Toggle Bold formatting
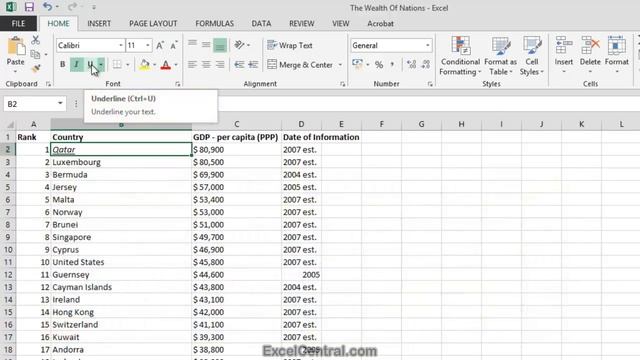 62,64
